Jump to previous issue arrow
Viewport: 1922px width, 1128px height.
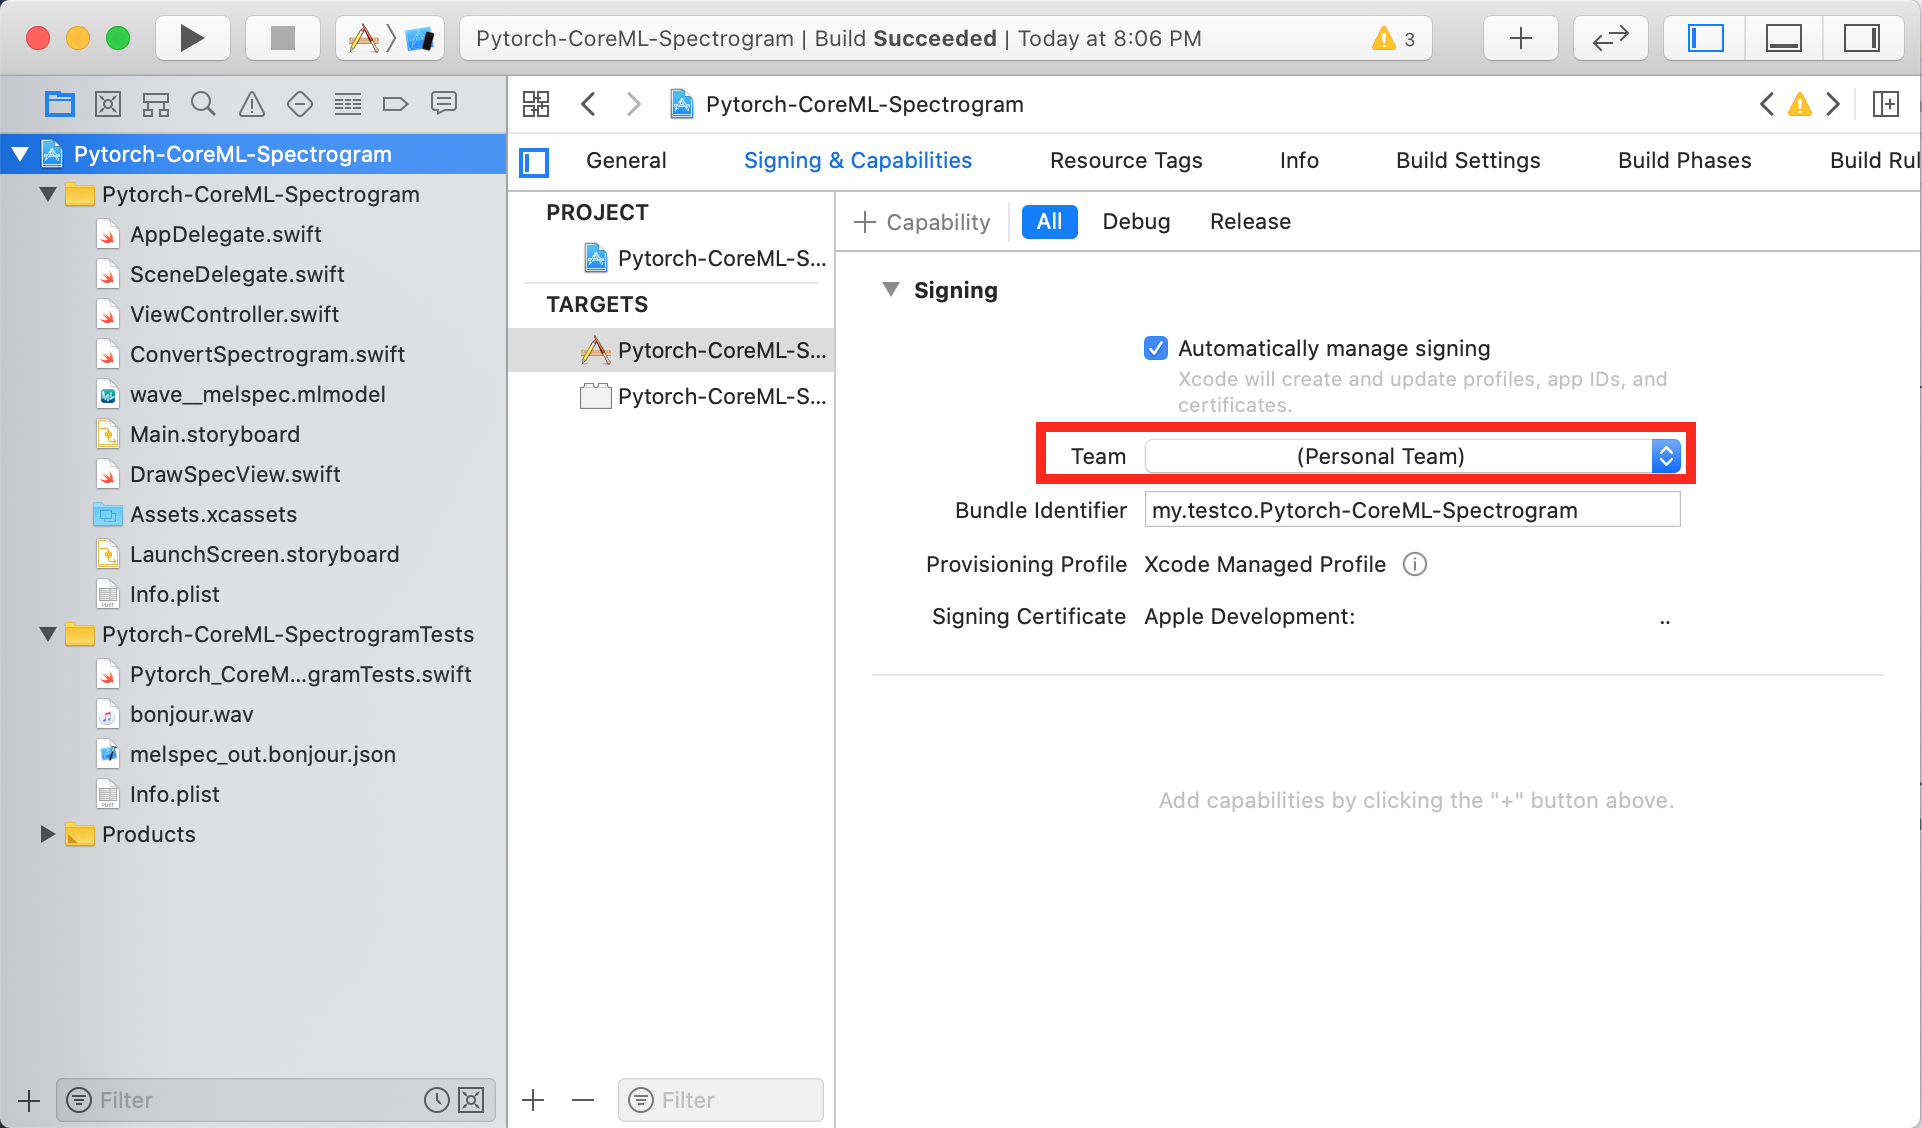click(1767, 104)
